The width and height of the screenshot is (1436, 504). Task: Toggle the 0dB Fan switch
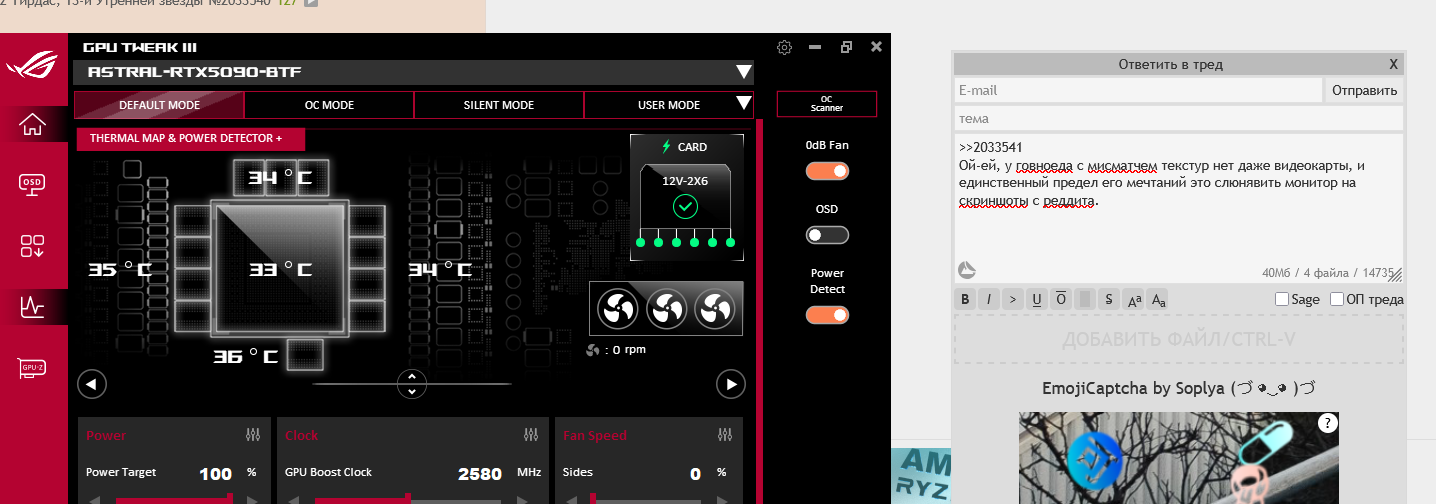[827, 171]
